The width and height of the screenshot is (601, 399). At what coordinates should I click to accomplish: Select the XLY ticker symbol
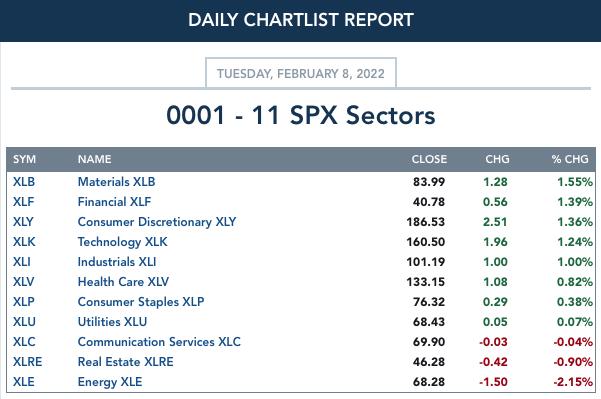point(23,222)
